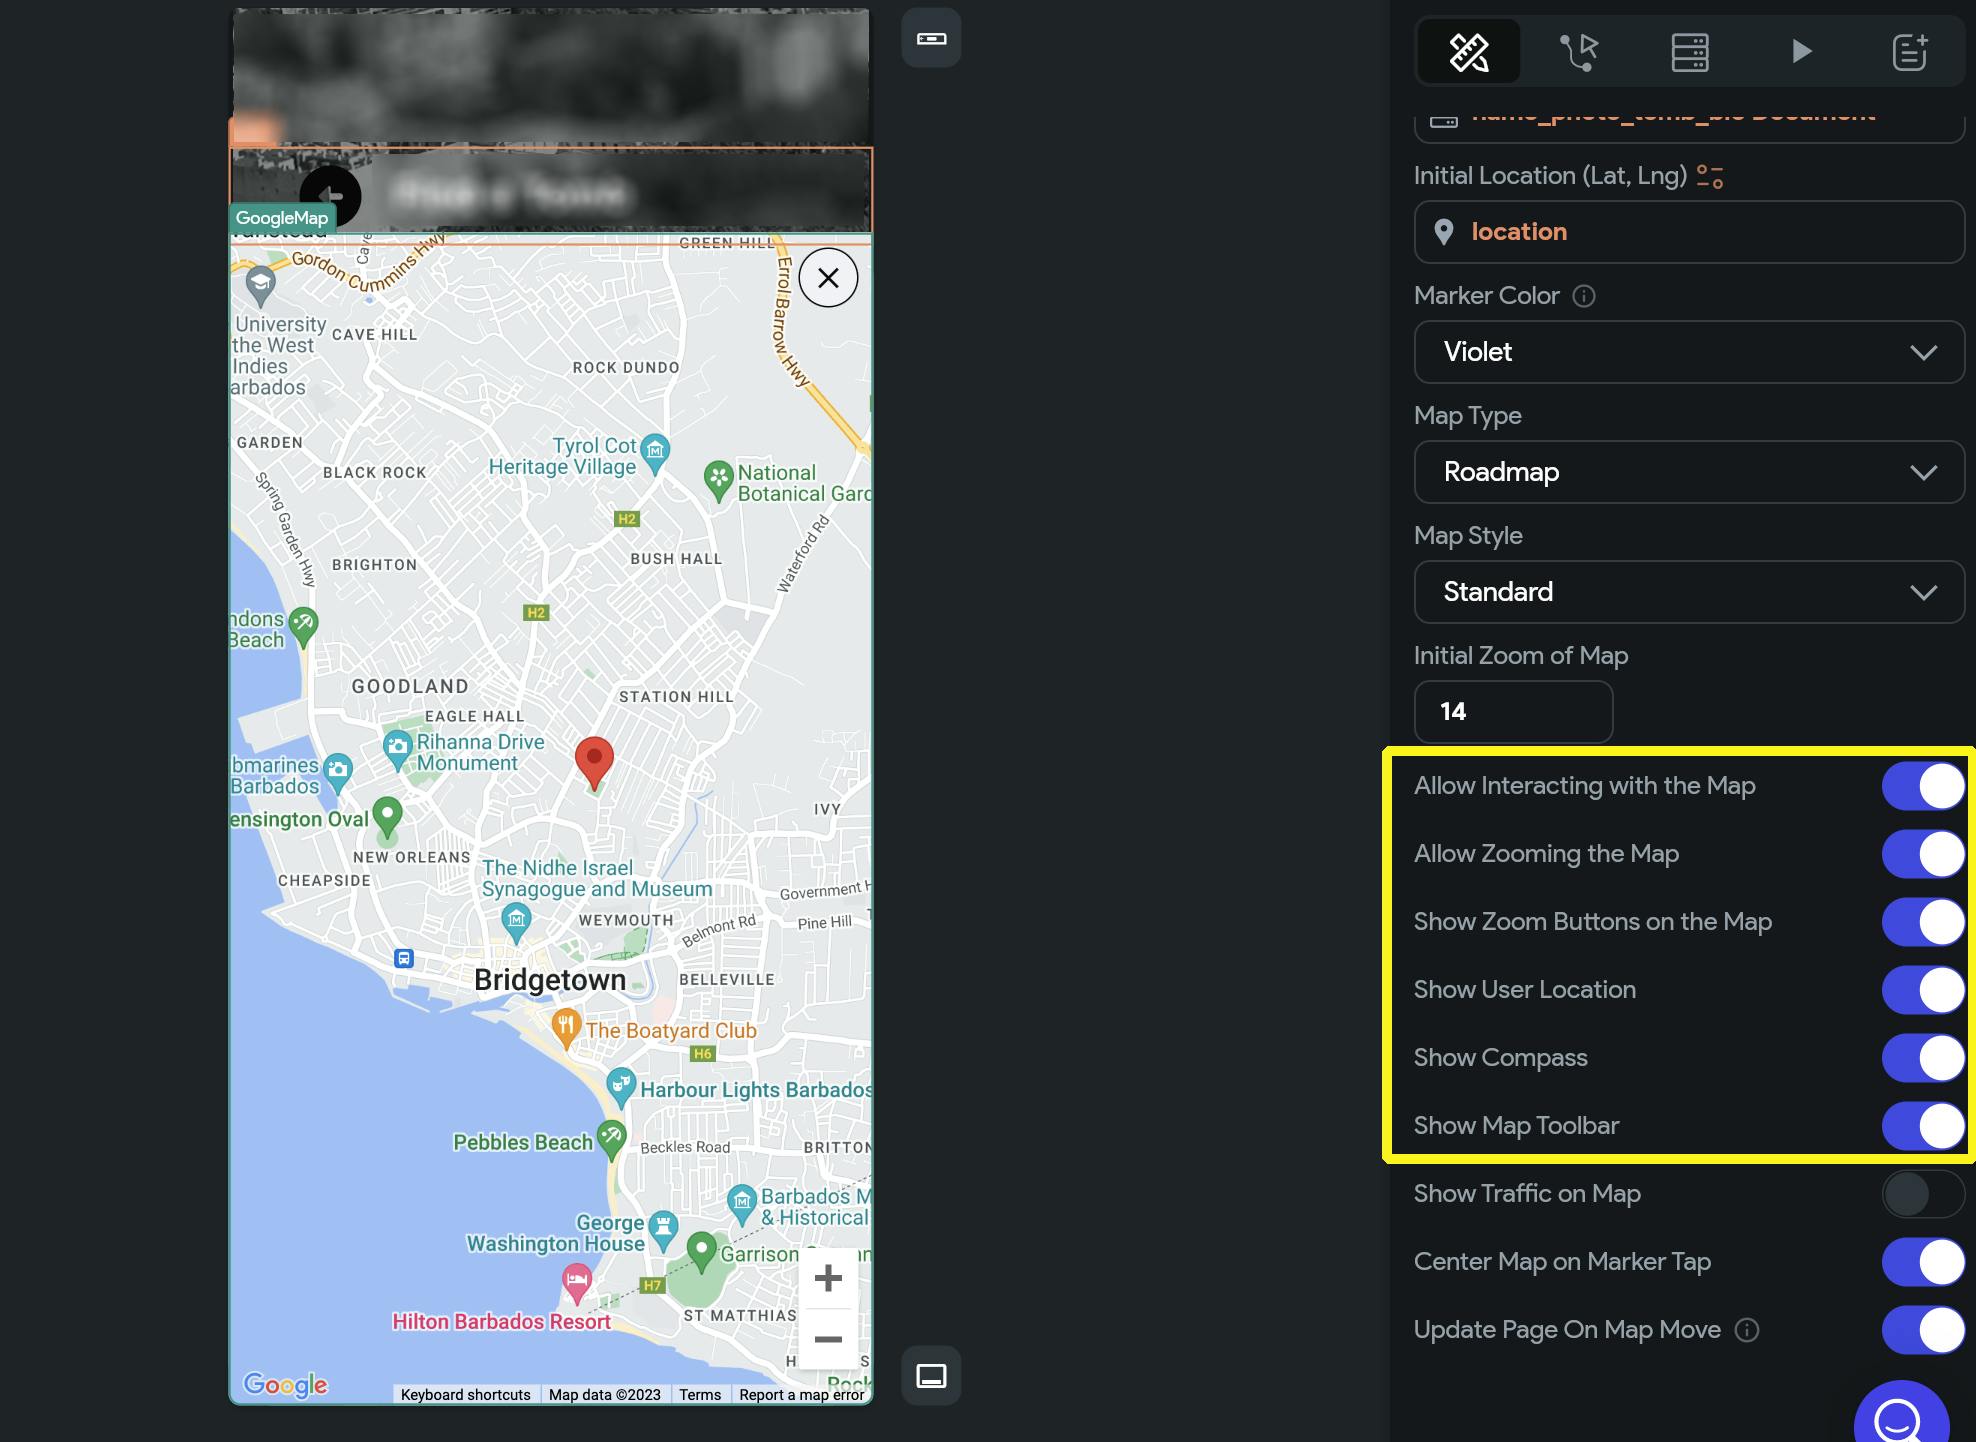This screenshot has height=1442, width=1976.
Task: Click the Update Page On Map Move info icon
Action: coord(1746,1330)
